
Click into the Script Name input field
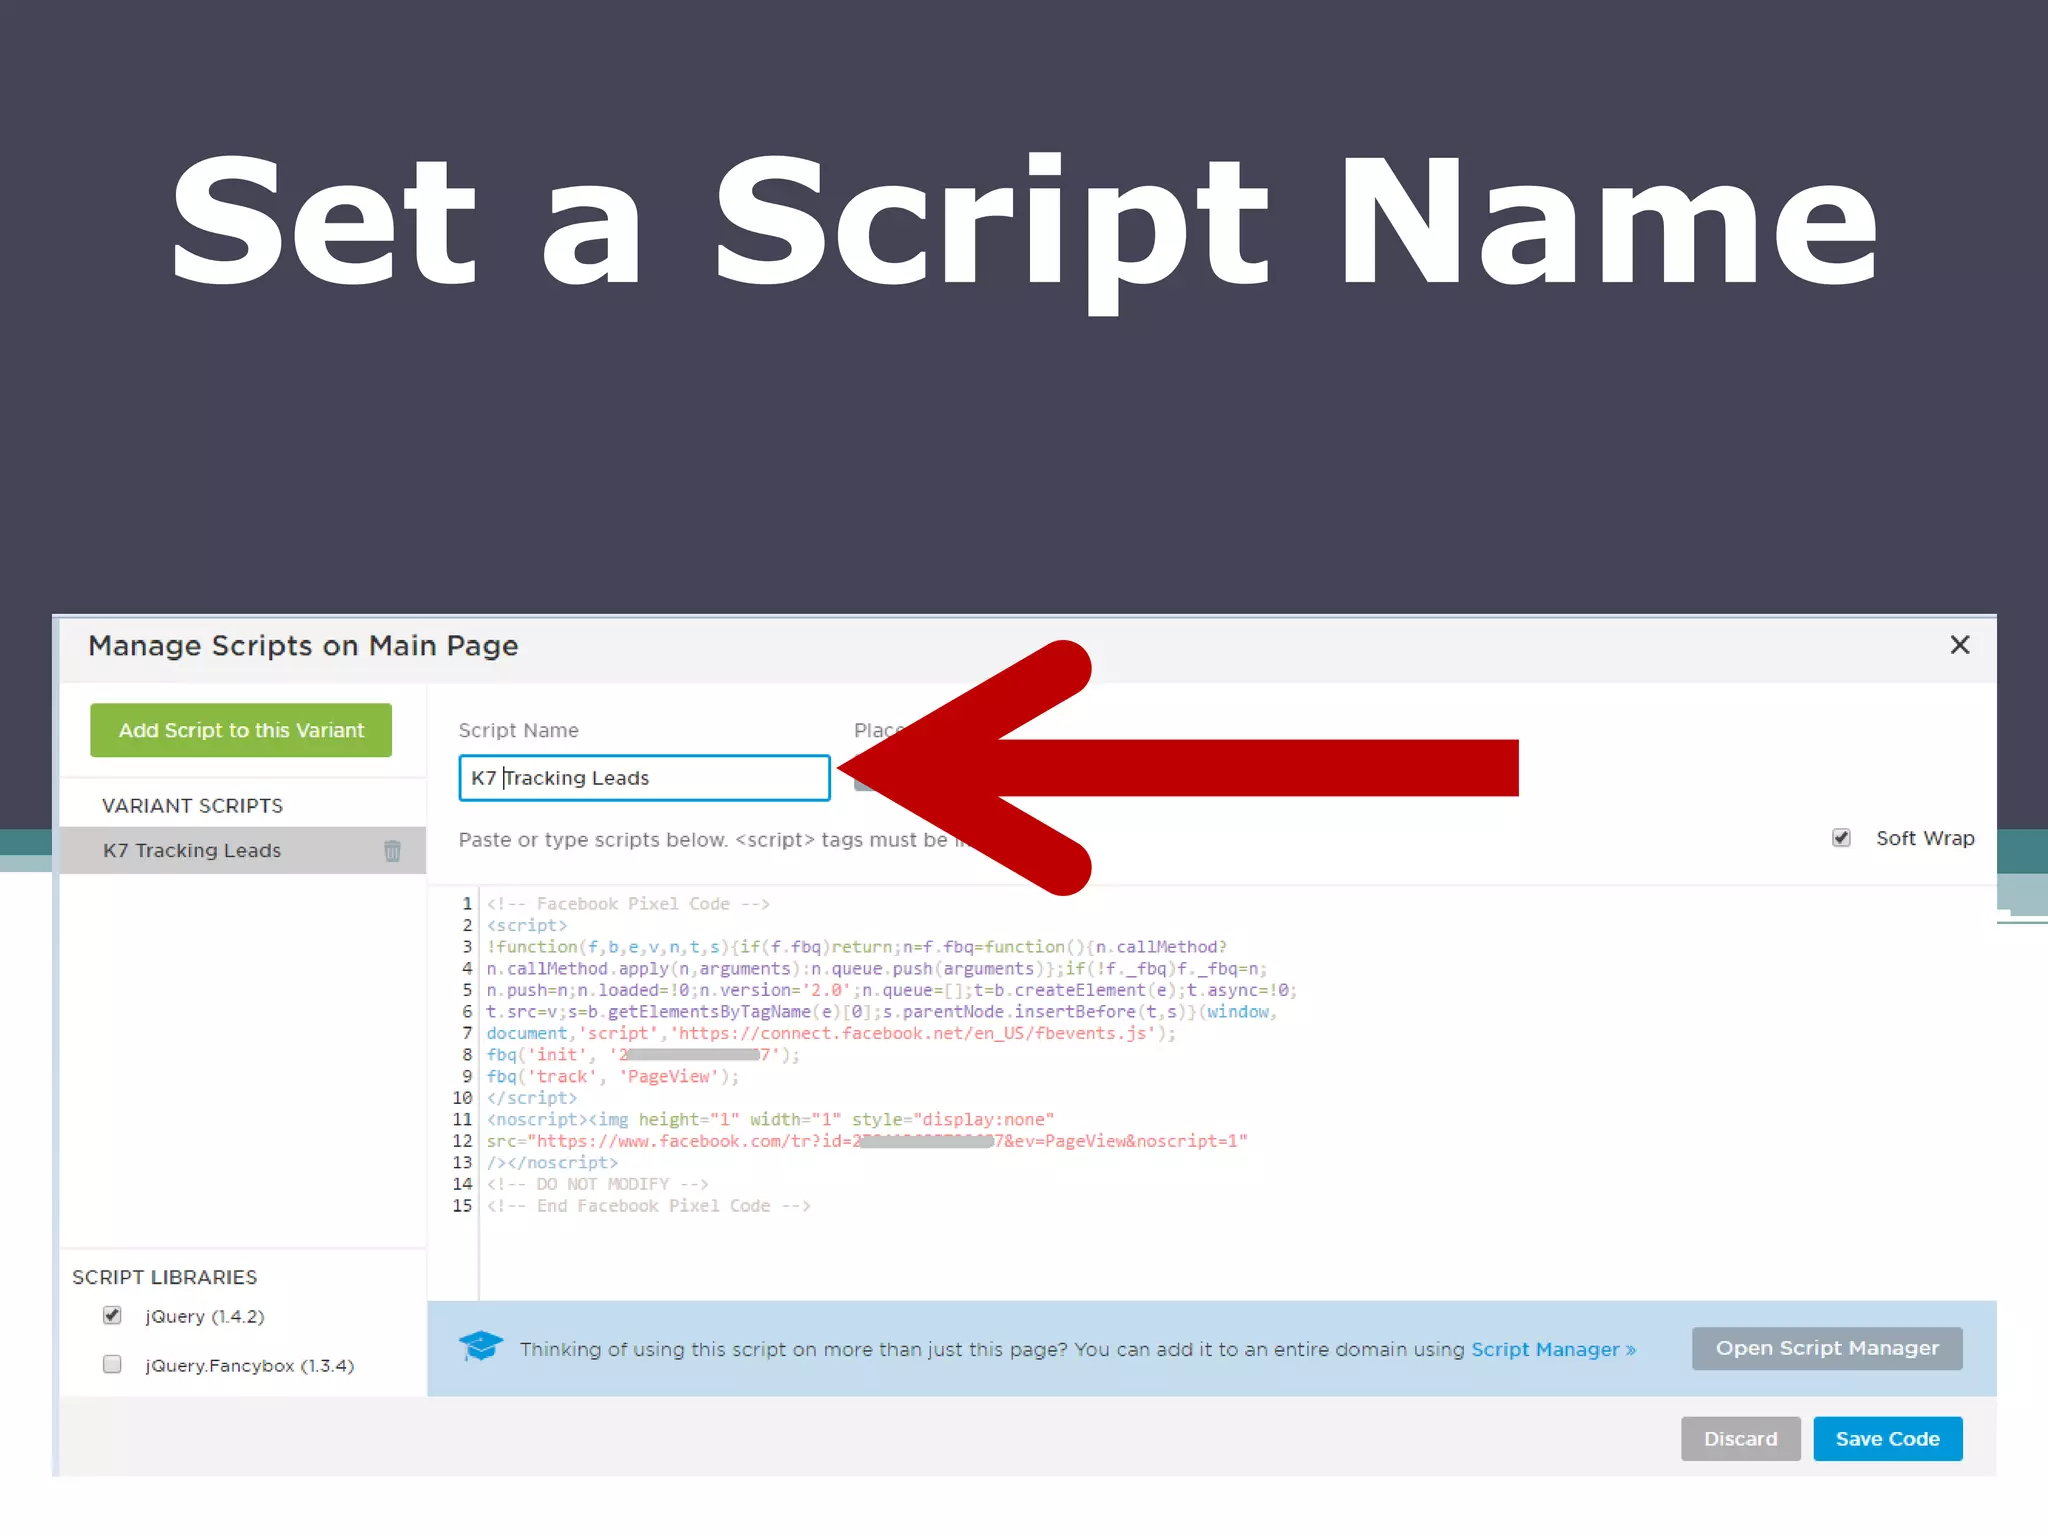644,778
